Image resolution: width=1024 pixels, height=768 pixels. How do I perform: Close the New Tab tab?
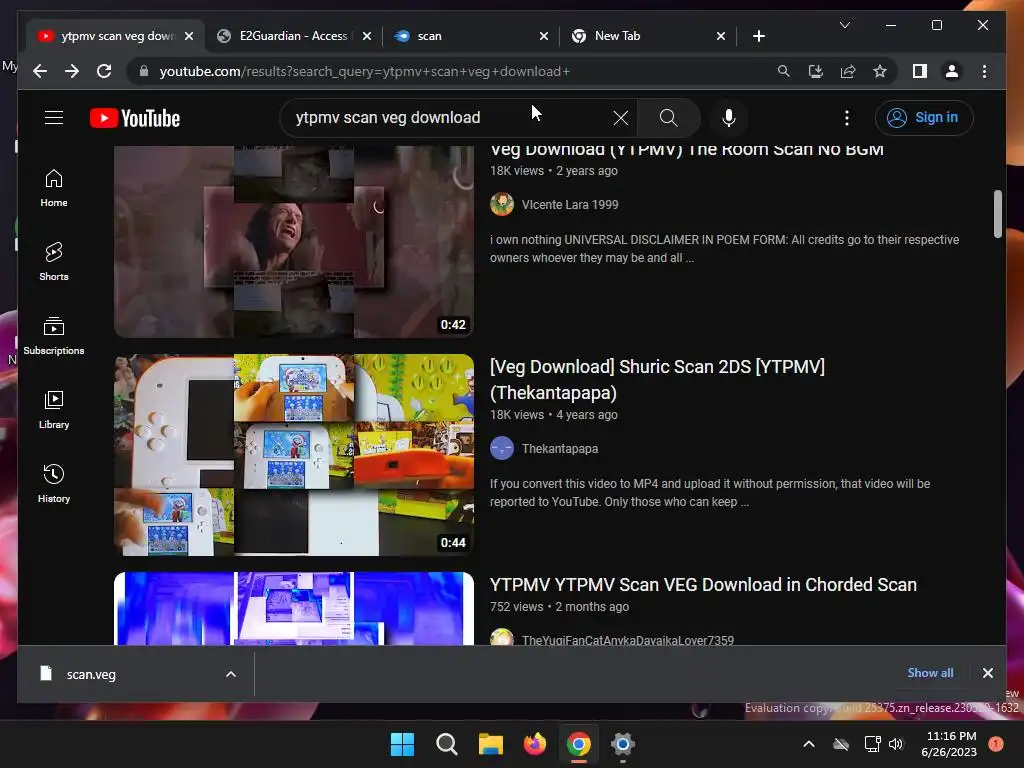721,36
